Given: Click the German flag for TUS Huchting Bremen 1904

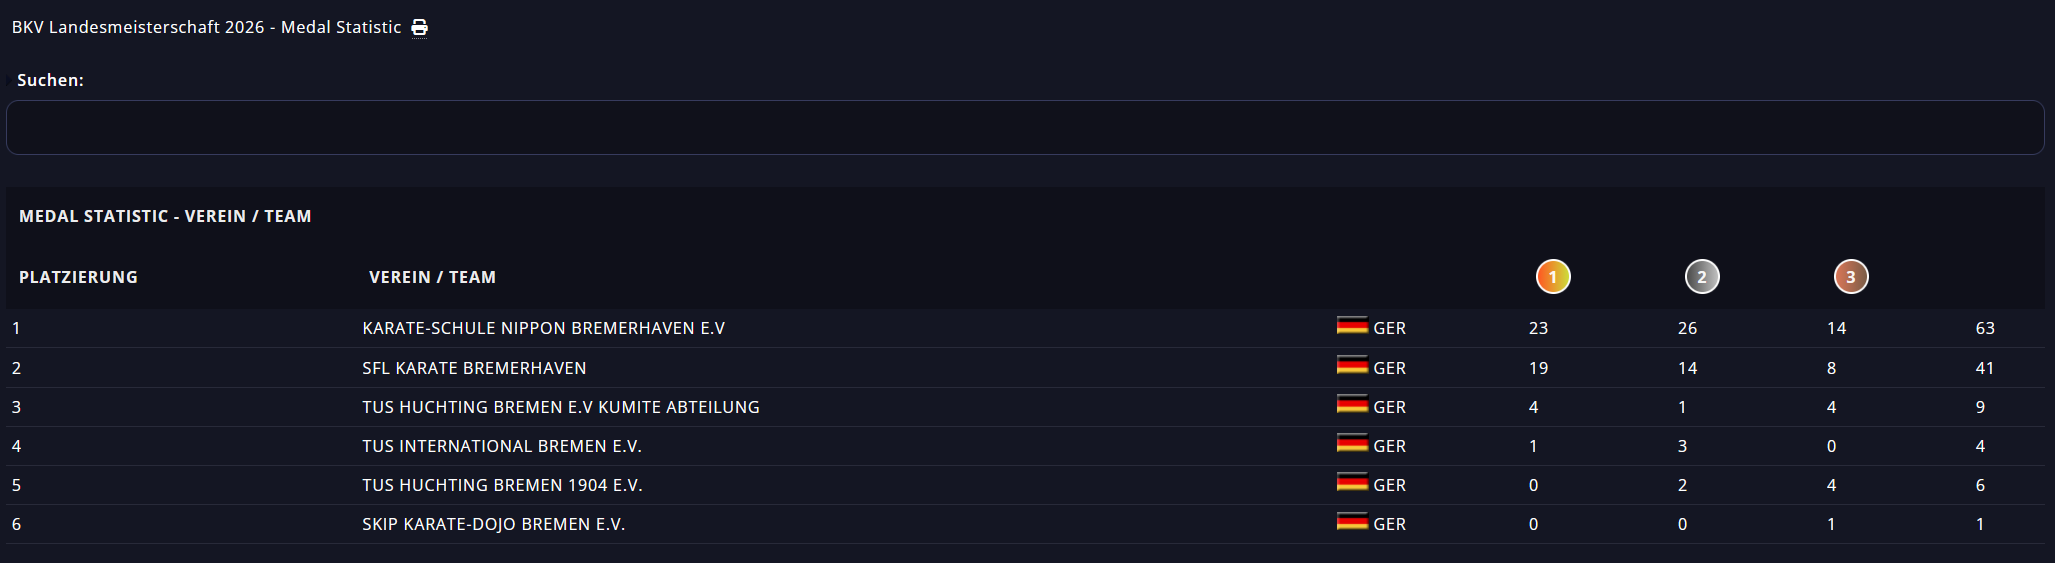Looking at the screenshot, I should 1352,483.
